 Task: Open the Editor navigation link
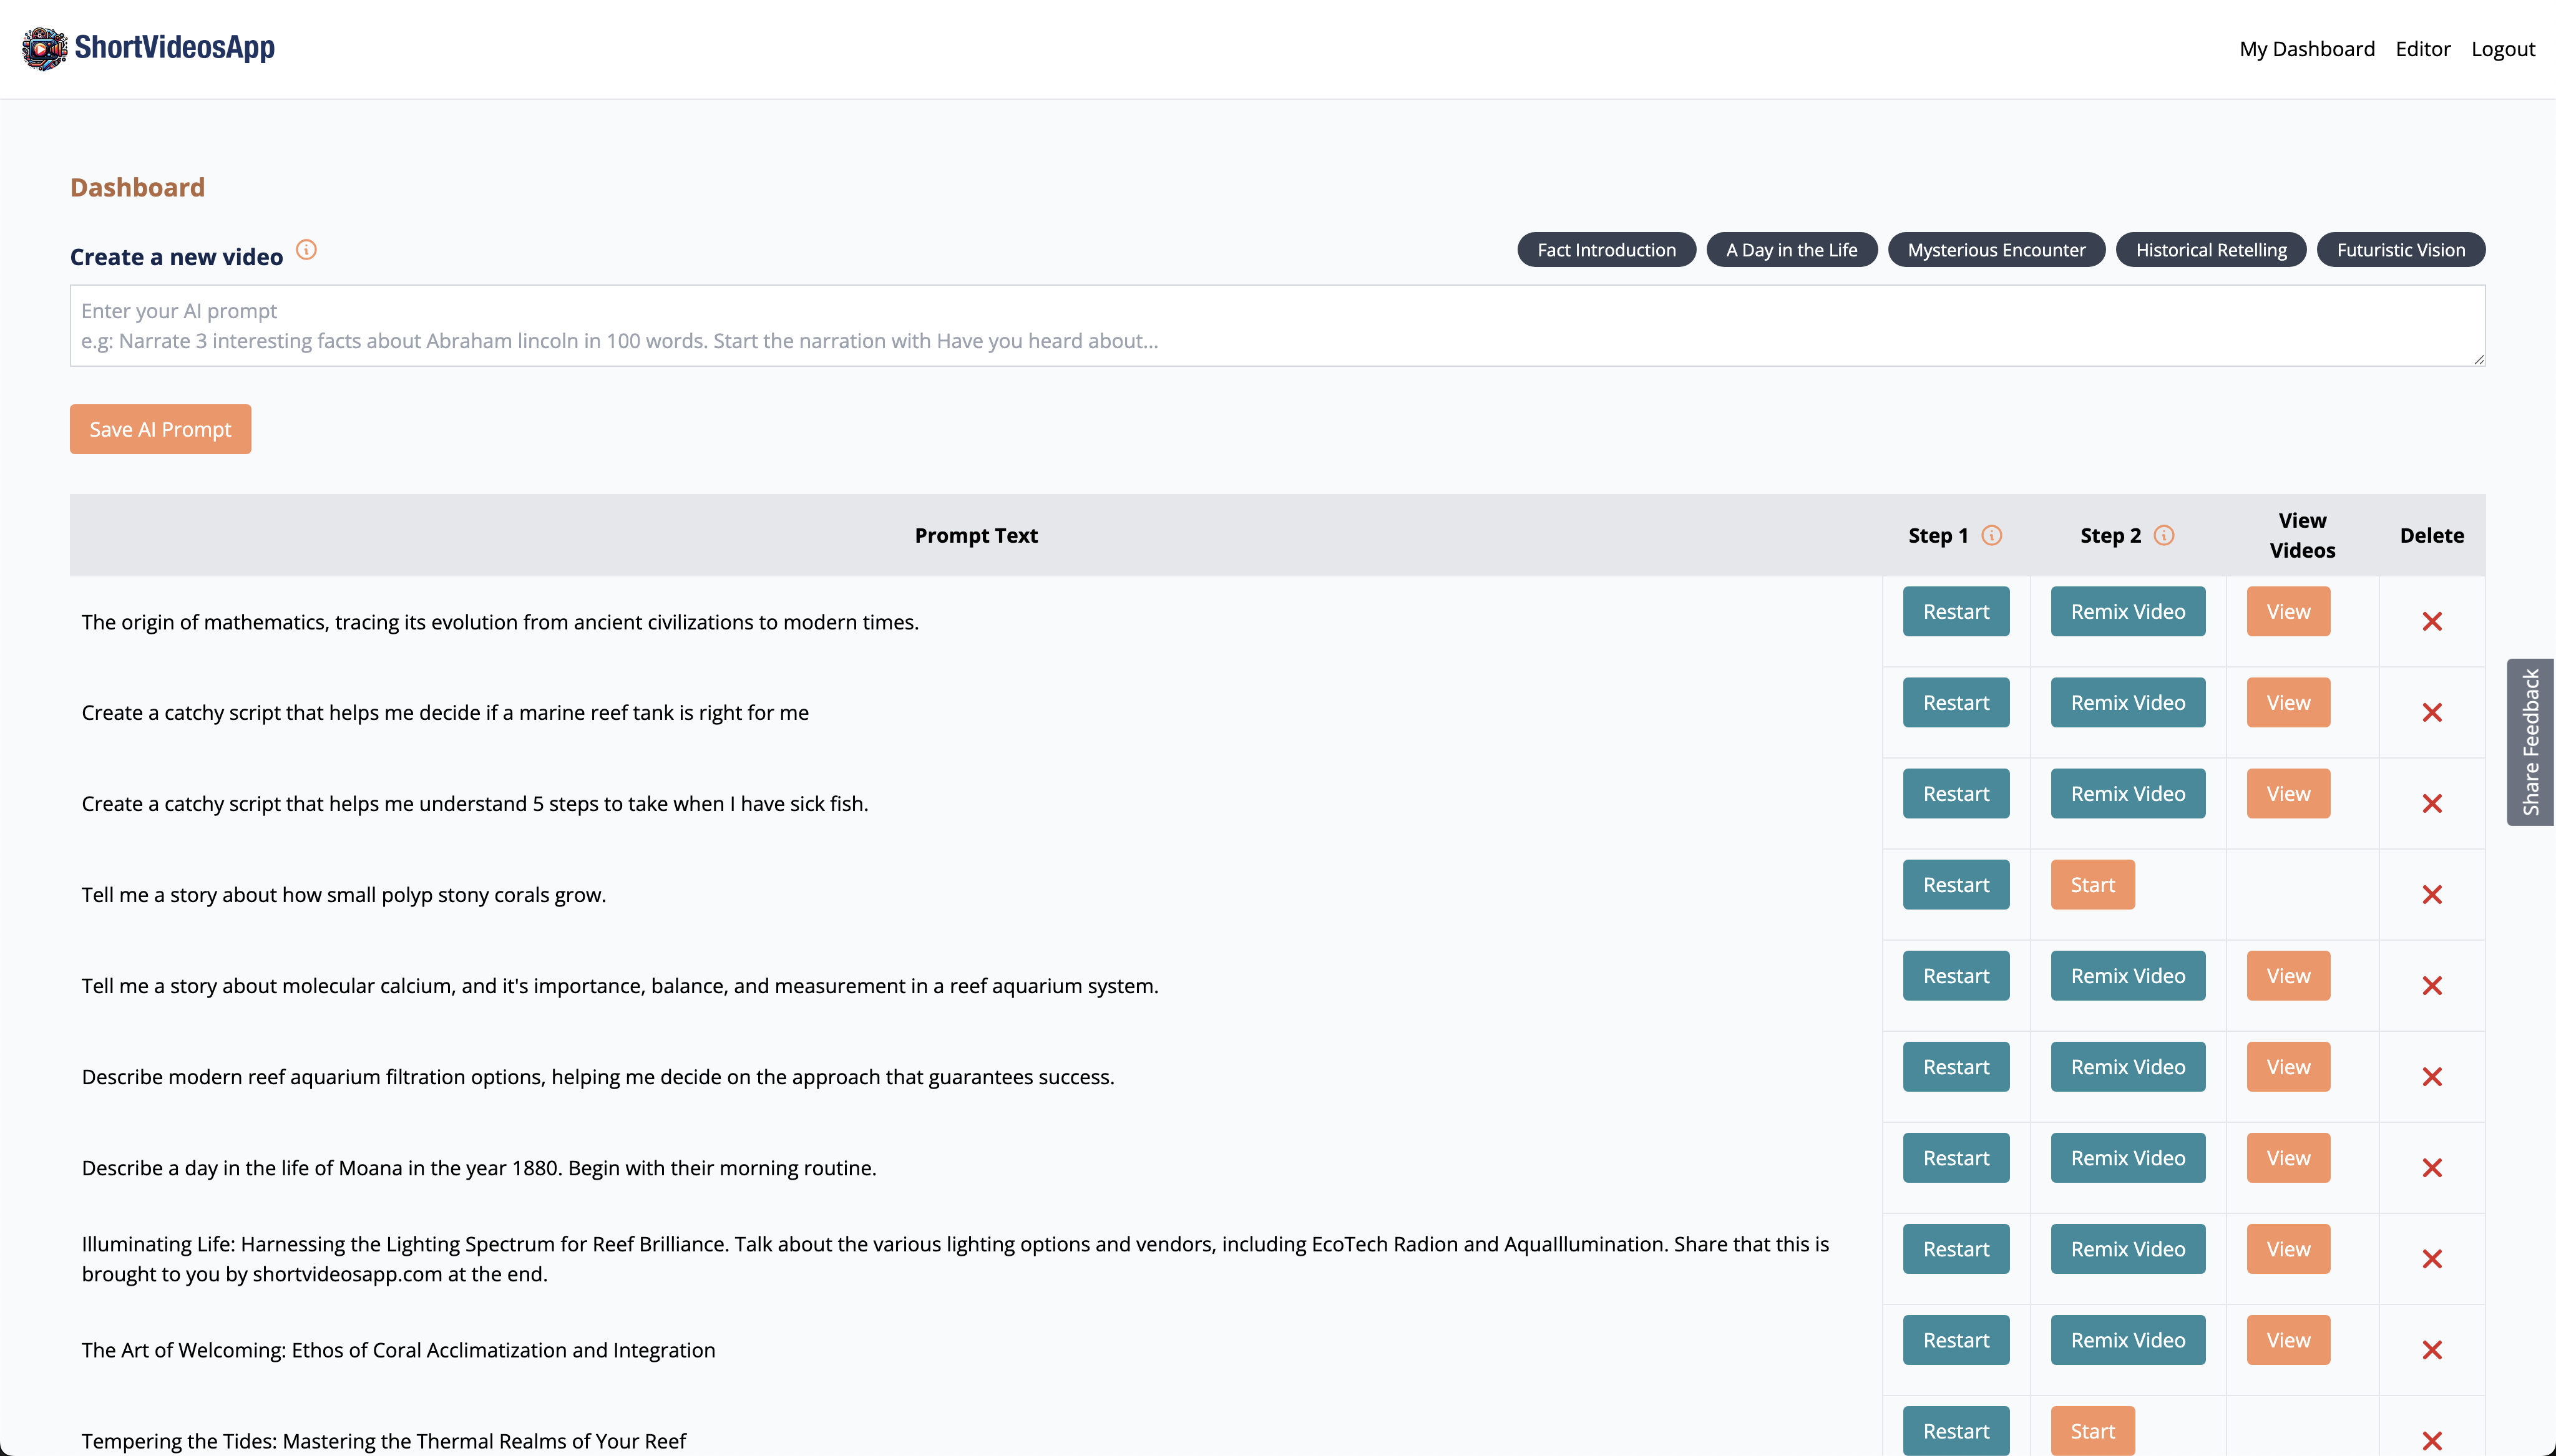click(x=2422, y=49)
